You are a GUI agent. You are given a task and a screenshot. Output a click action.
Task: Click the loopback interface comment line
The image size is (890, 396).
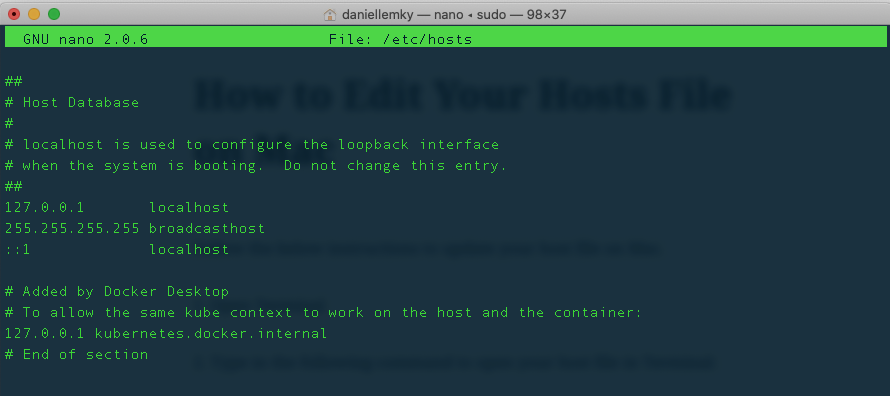[x=251, y=145]
